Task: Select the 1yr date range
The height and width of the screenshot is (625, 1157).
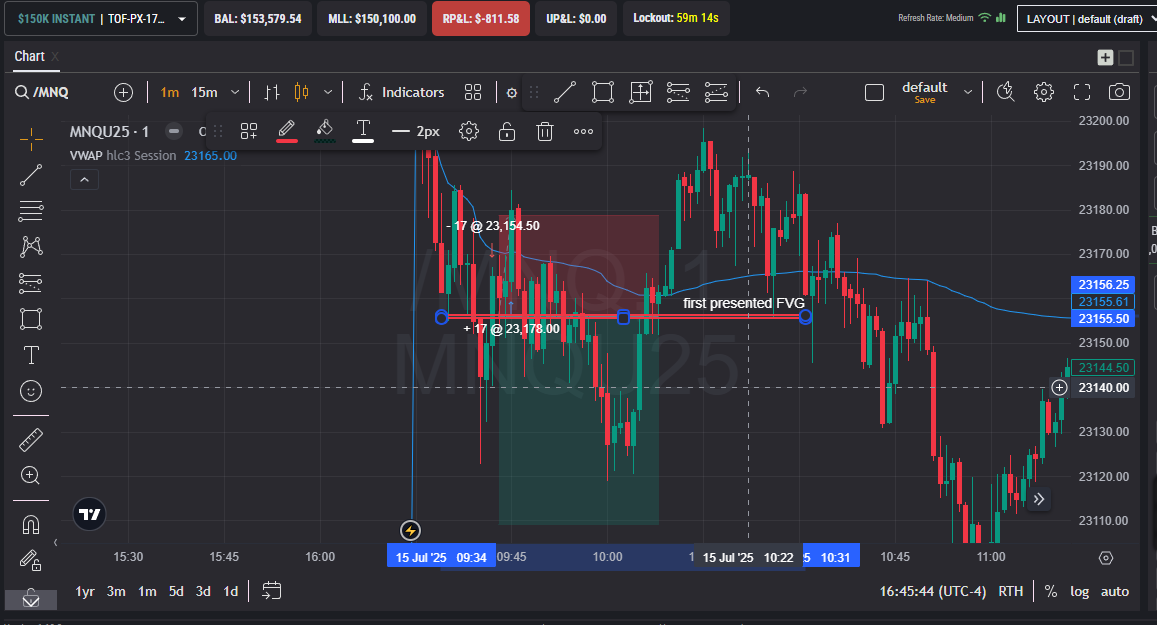Action: [x=85, y=591]
